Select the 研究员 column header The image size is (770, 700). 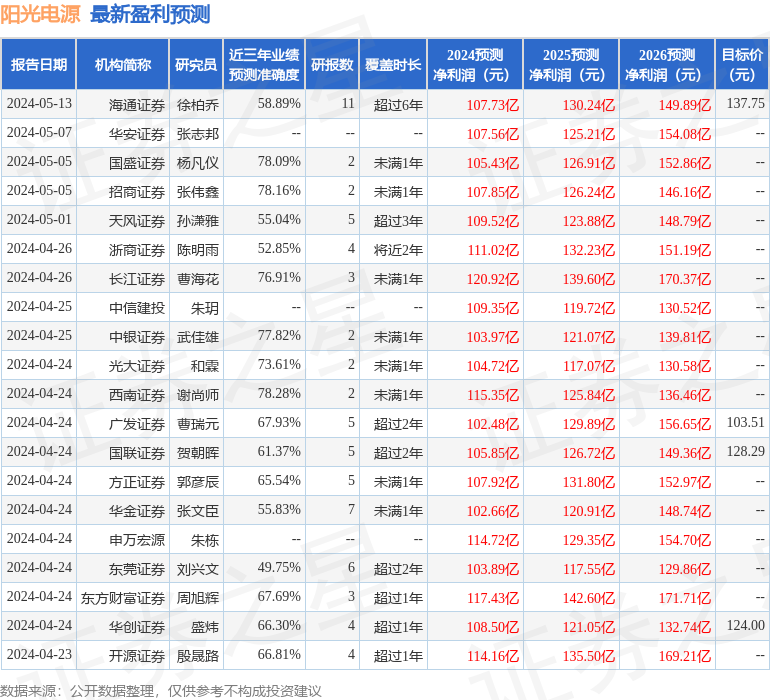(196, 64)
